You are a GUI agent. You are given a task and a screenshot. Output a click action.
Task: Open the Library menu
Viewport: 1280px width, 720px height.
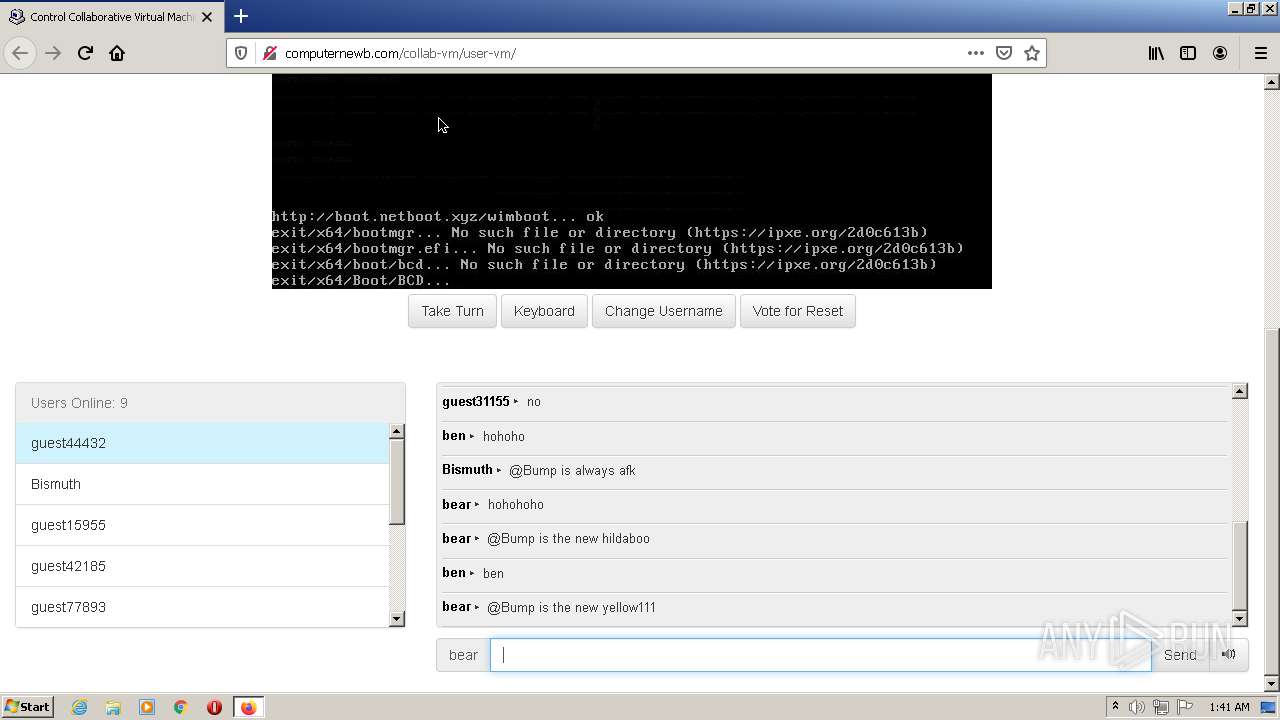point(1156,53)
